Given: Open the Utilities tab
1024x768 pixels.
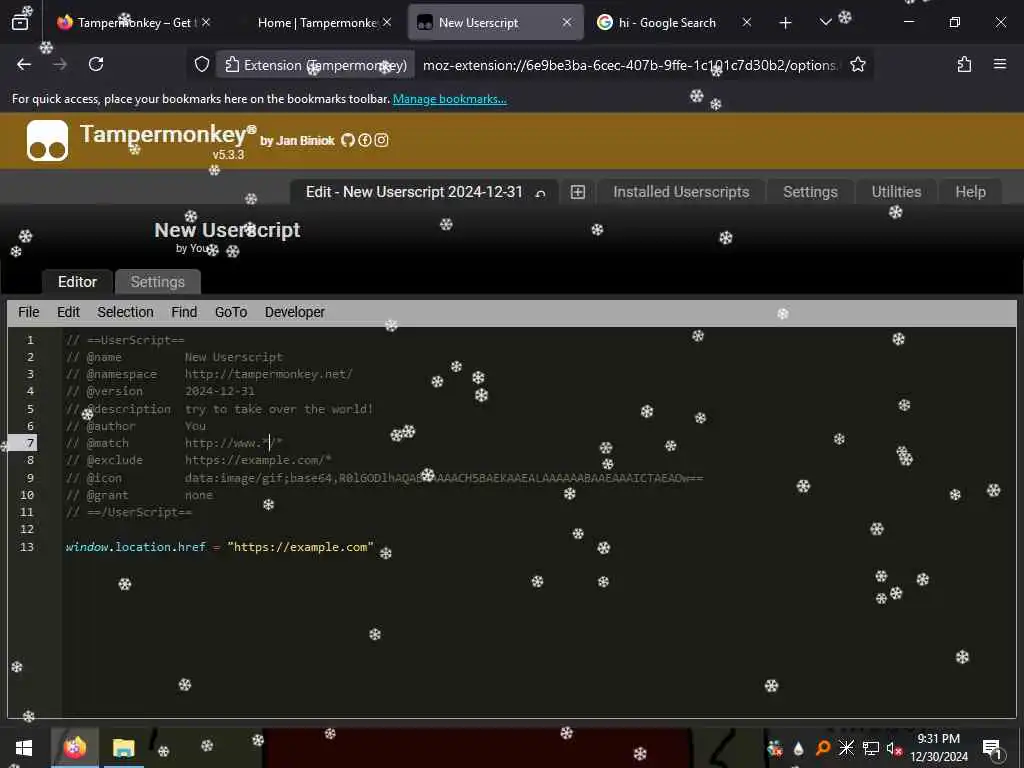Looking at the screenshot, I should coord(896,192).
